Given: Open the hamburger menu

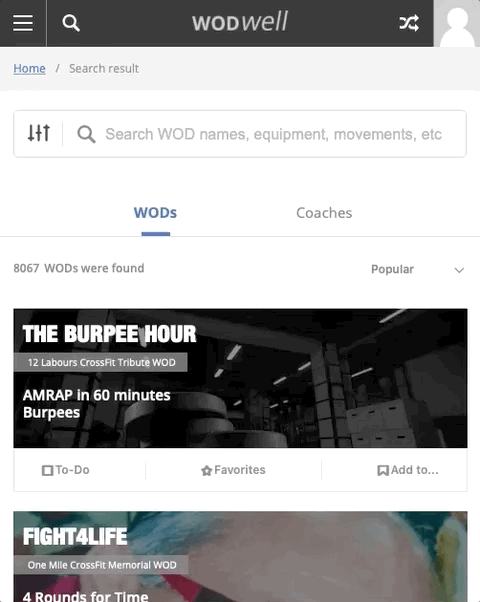Looking at the screenshot, I should (23, 23).
